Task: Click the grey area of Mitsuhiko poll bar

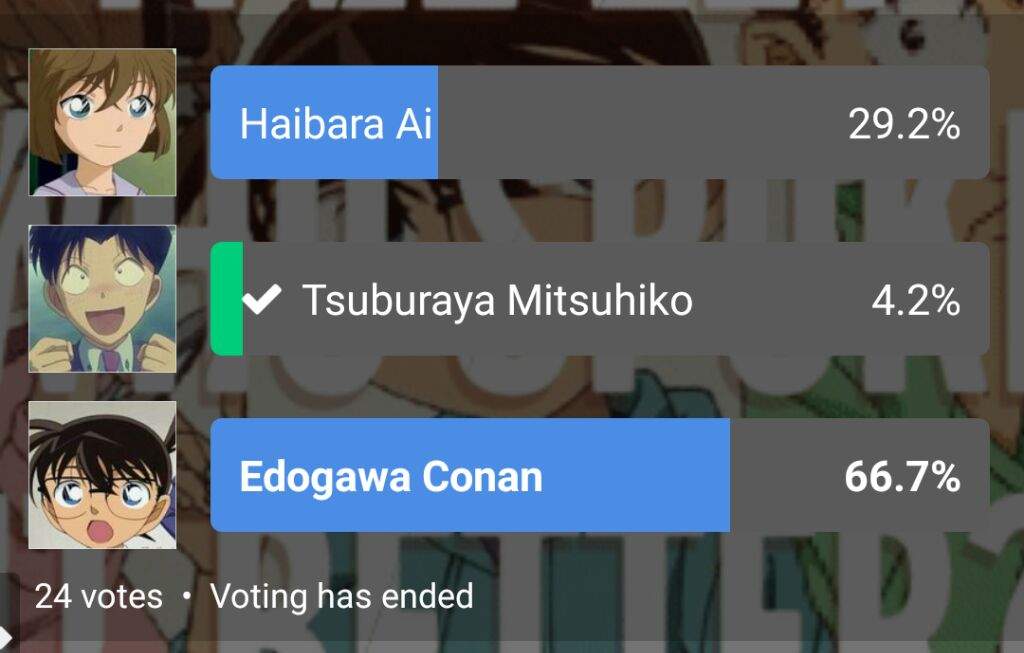Action: click(x=616, y=299)
